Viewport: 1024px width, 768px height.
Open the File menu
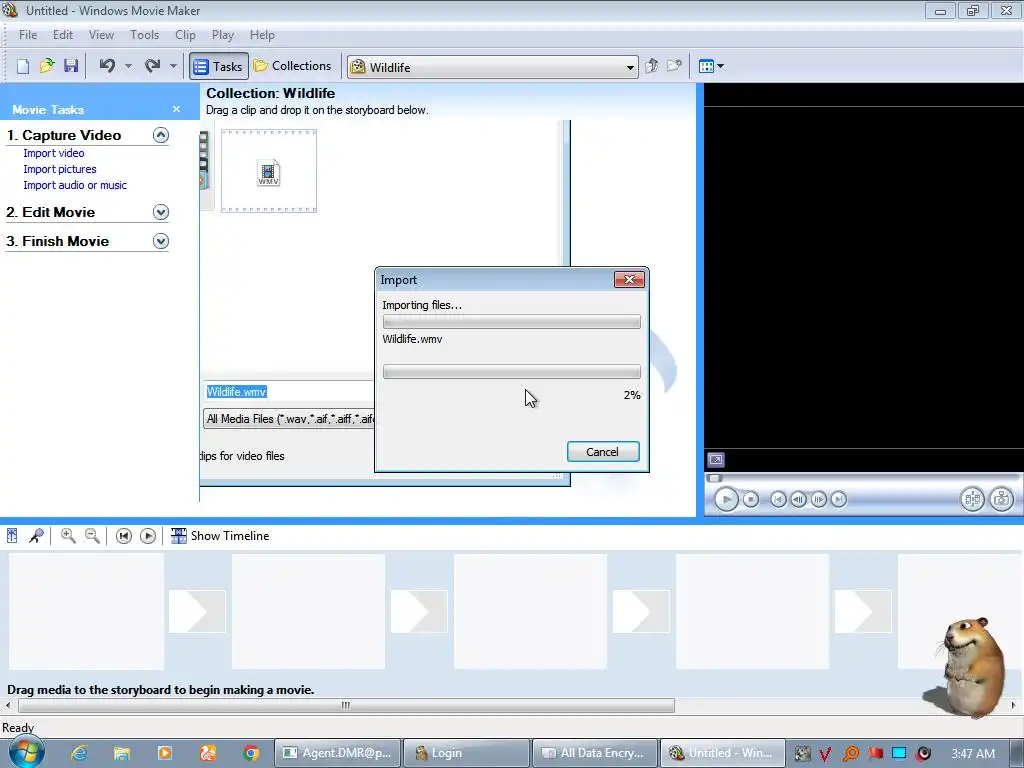tap(28, 35)
